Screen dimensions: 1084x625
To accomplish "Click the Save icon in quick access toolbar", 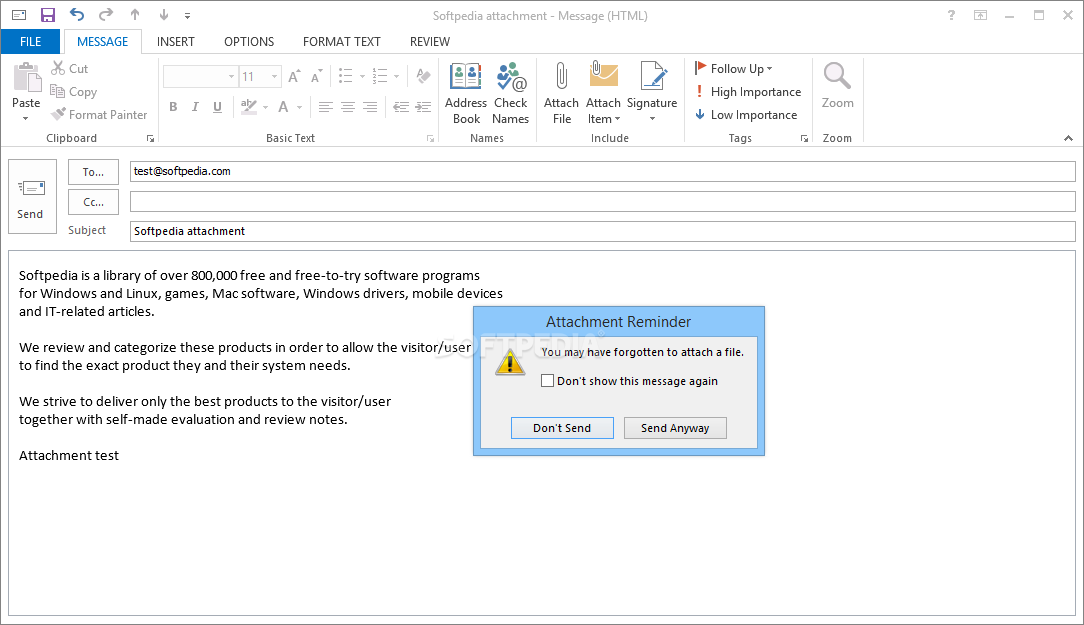I will (48, 15).
